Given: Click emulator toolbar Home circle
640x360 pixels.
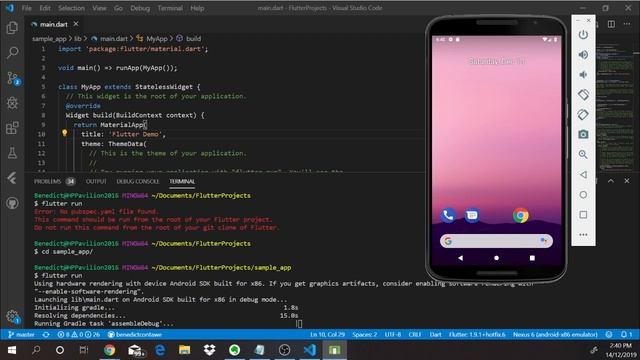Looking at the screenshot, I should click(583, 195).
